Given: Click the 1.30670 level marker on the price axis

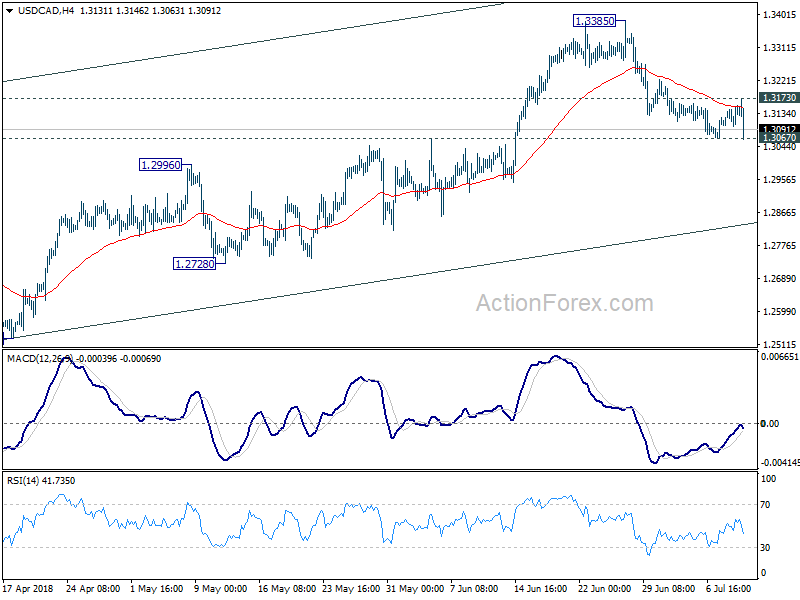Looking at the screenshot, I should (x=779, y=138).
